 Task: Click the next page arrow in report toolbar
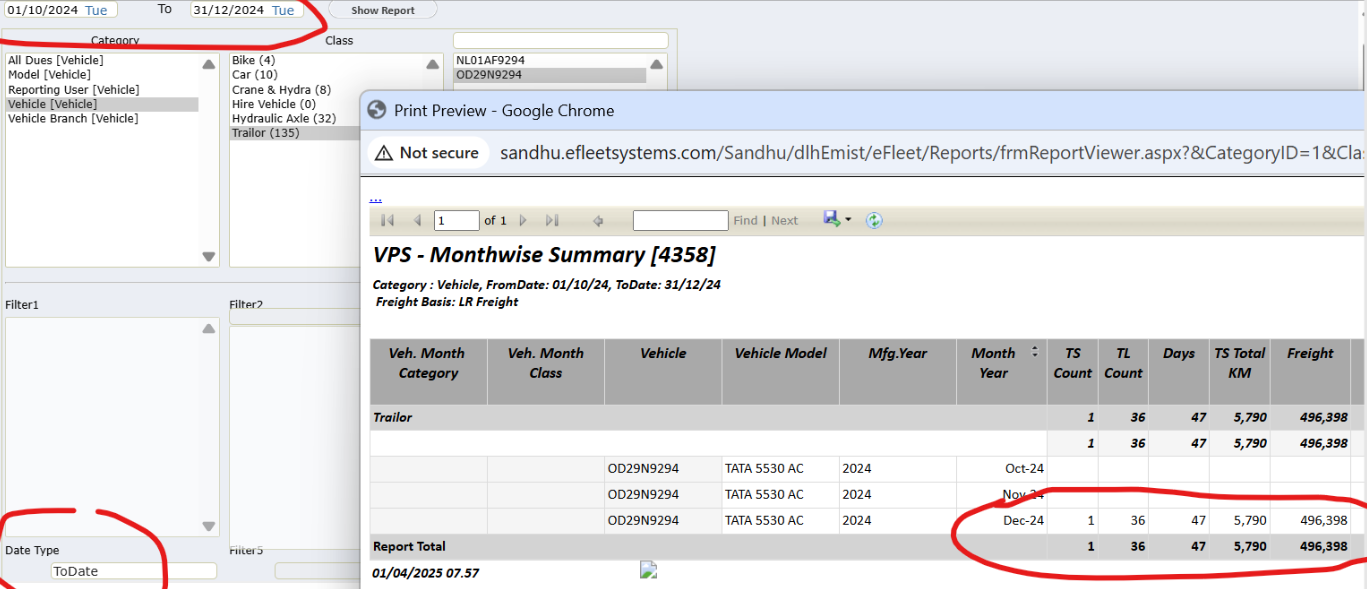pos(522,221)
